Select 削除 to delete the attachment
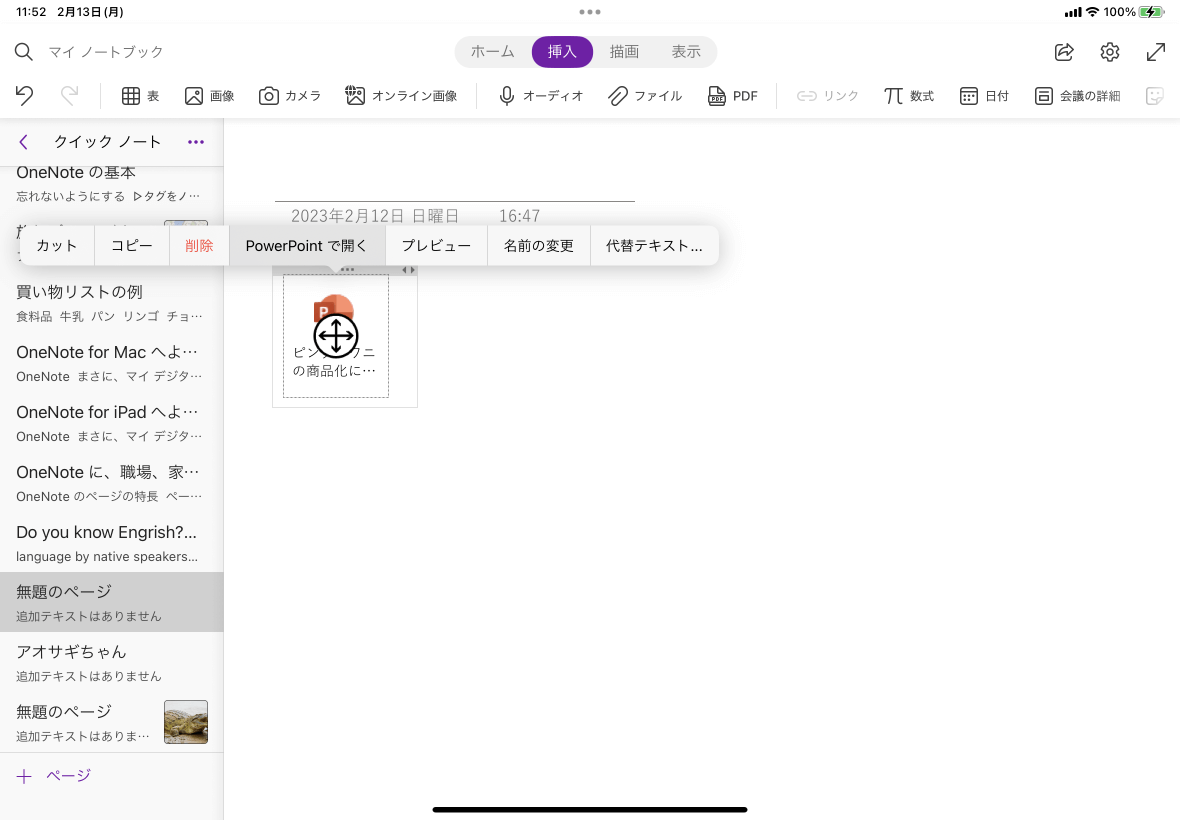Screen dimensions: 1180x820 199,245
